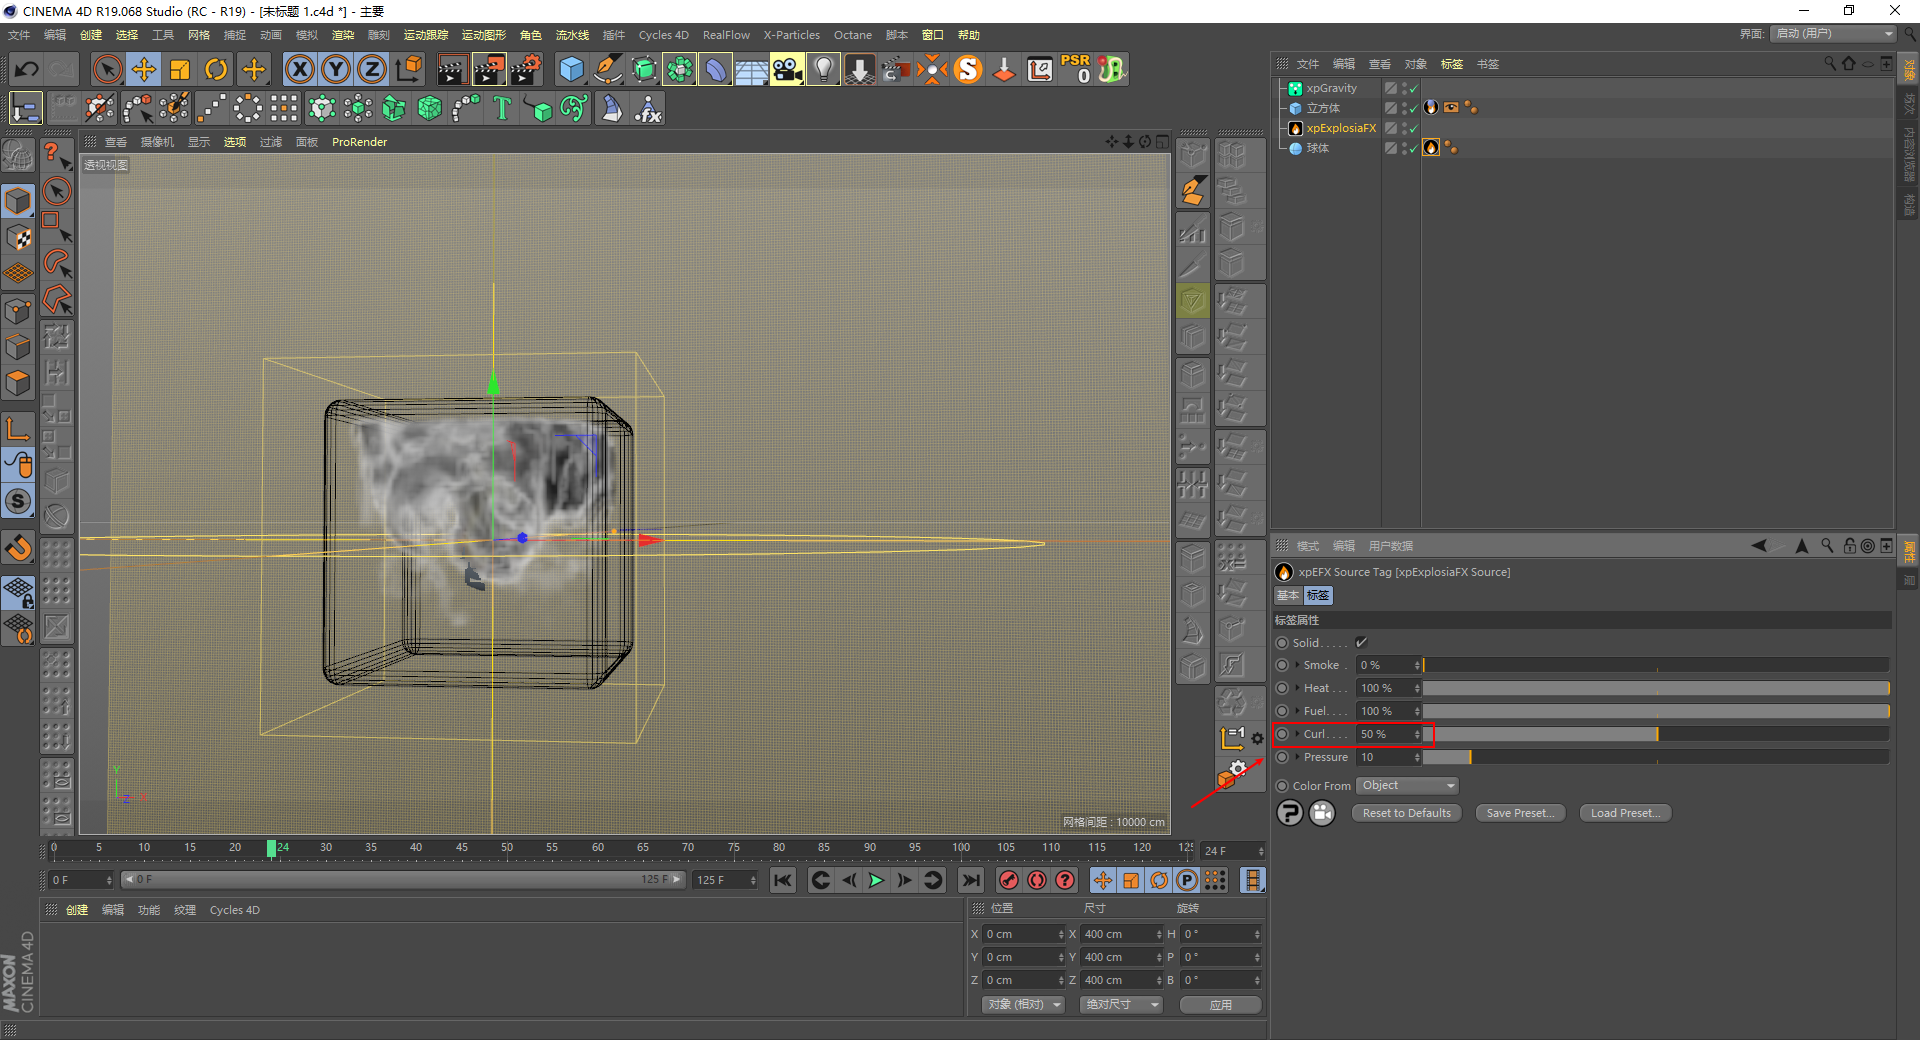Open Edit Render Settings gear clapperboard
The height and width of the screenshot is (1040, 1920).
(x=525, y=69)
